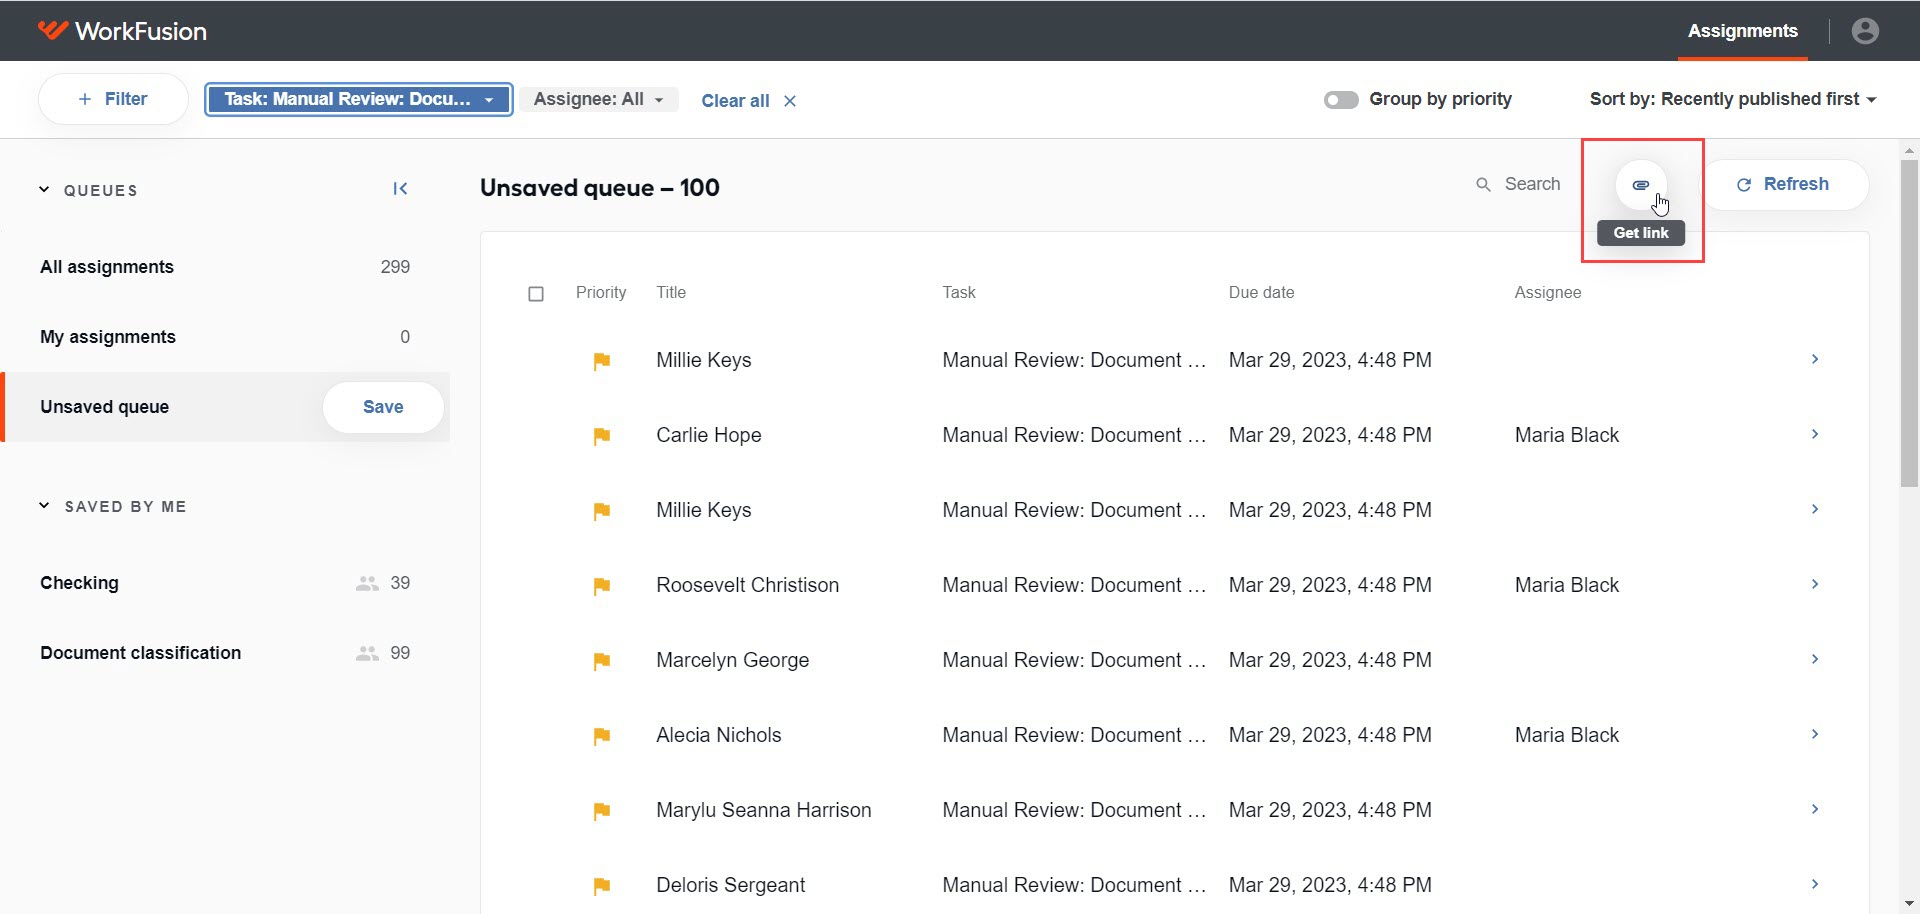Click priority flag for Roosevelt Christison
This screenshot has width=1920, height=914.
tap(601, 586)
